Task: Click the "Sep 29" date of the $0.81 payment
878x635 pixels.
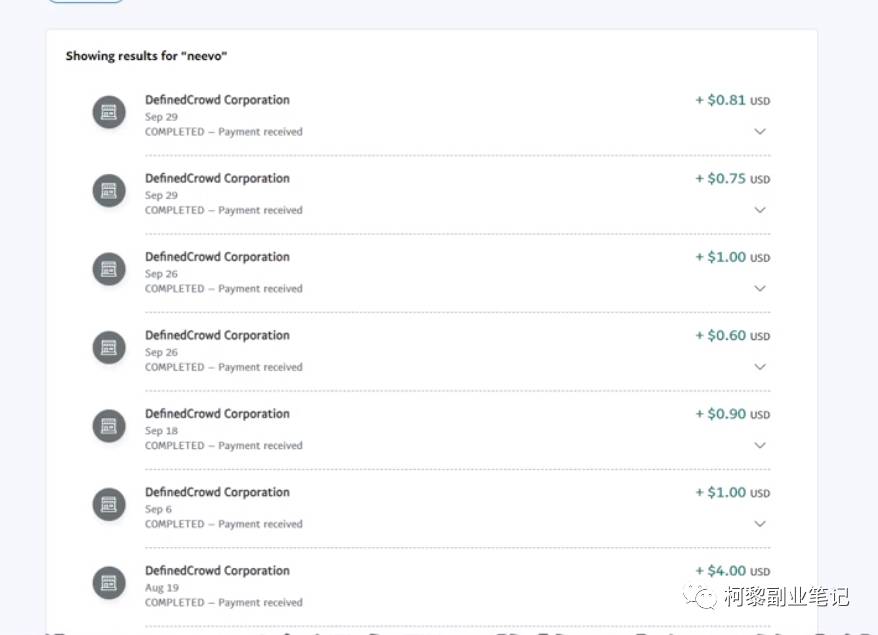Action: (161, 117)
